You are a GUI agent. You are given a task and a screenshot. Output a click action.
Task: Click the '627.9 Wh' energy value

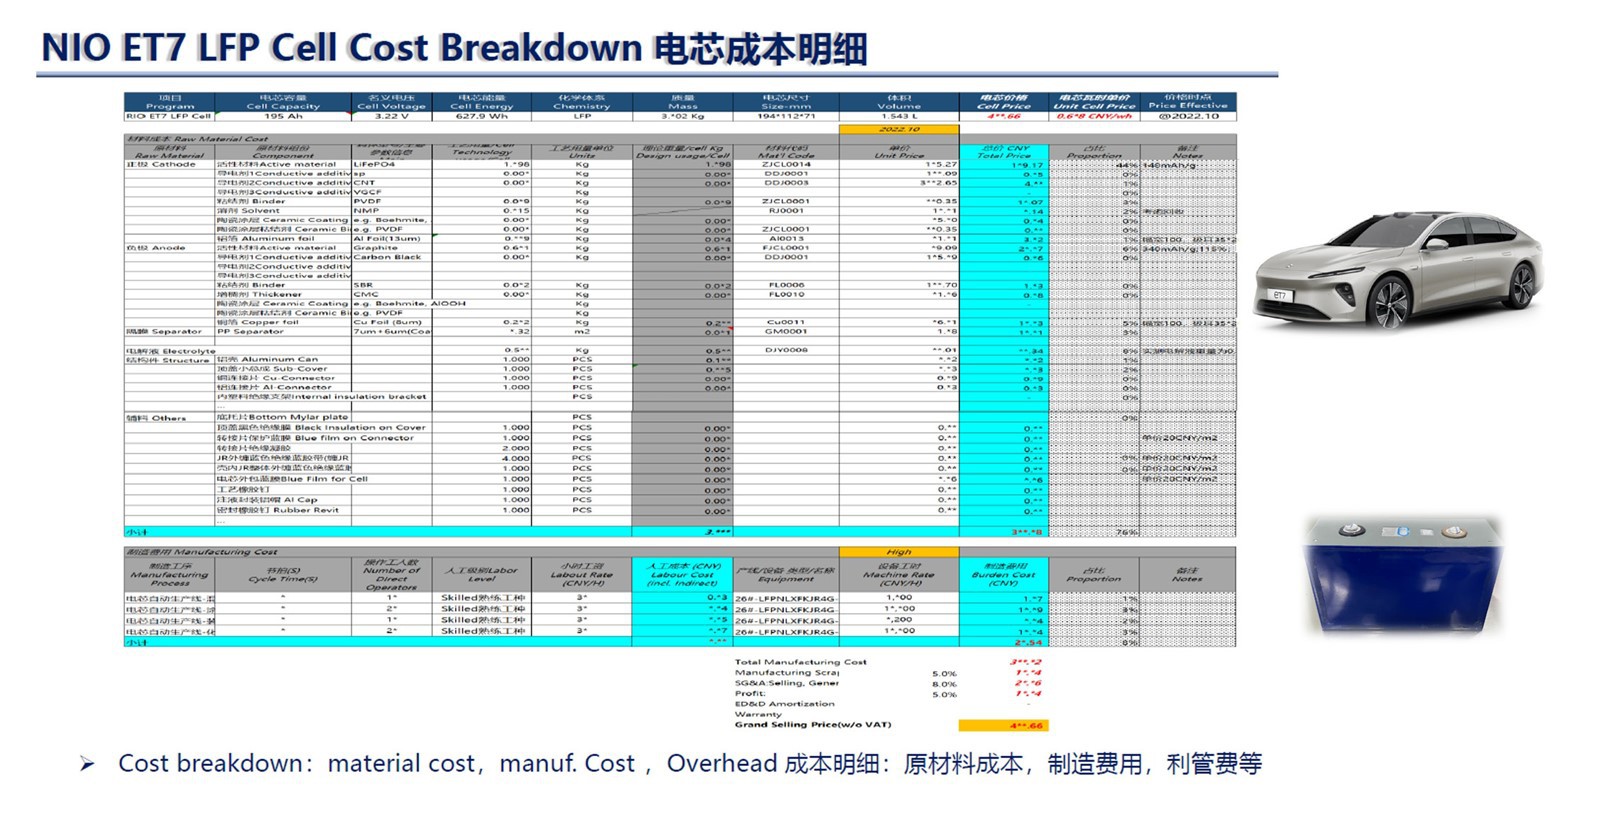481,116
